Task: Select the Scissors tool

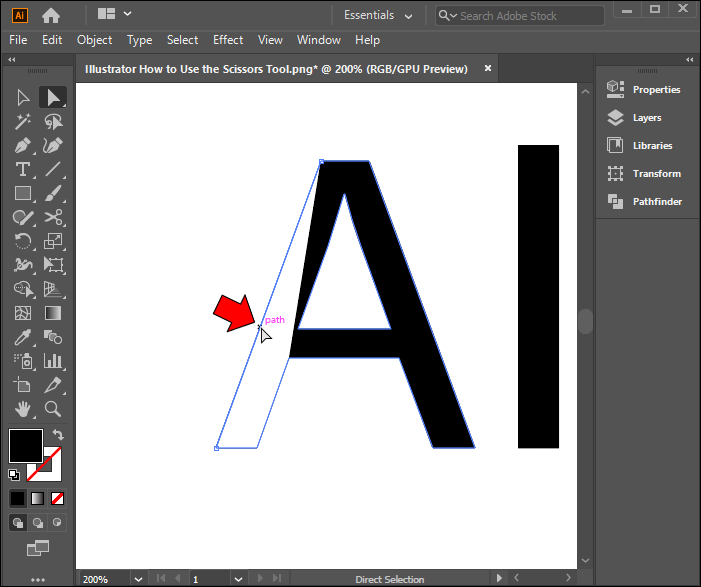Action: (53, 217)
